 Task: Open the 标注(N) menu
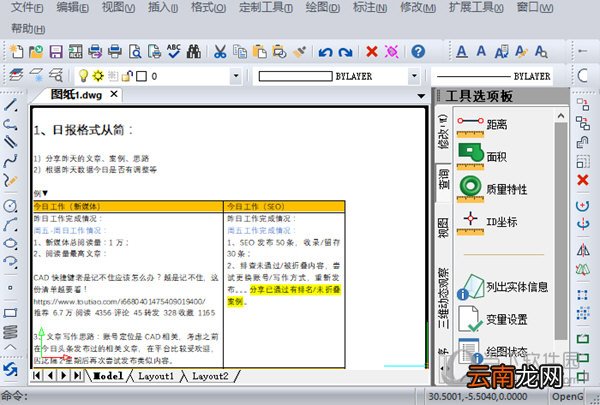pos(370,7)
